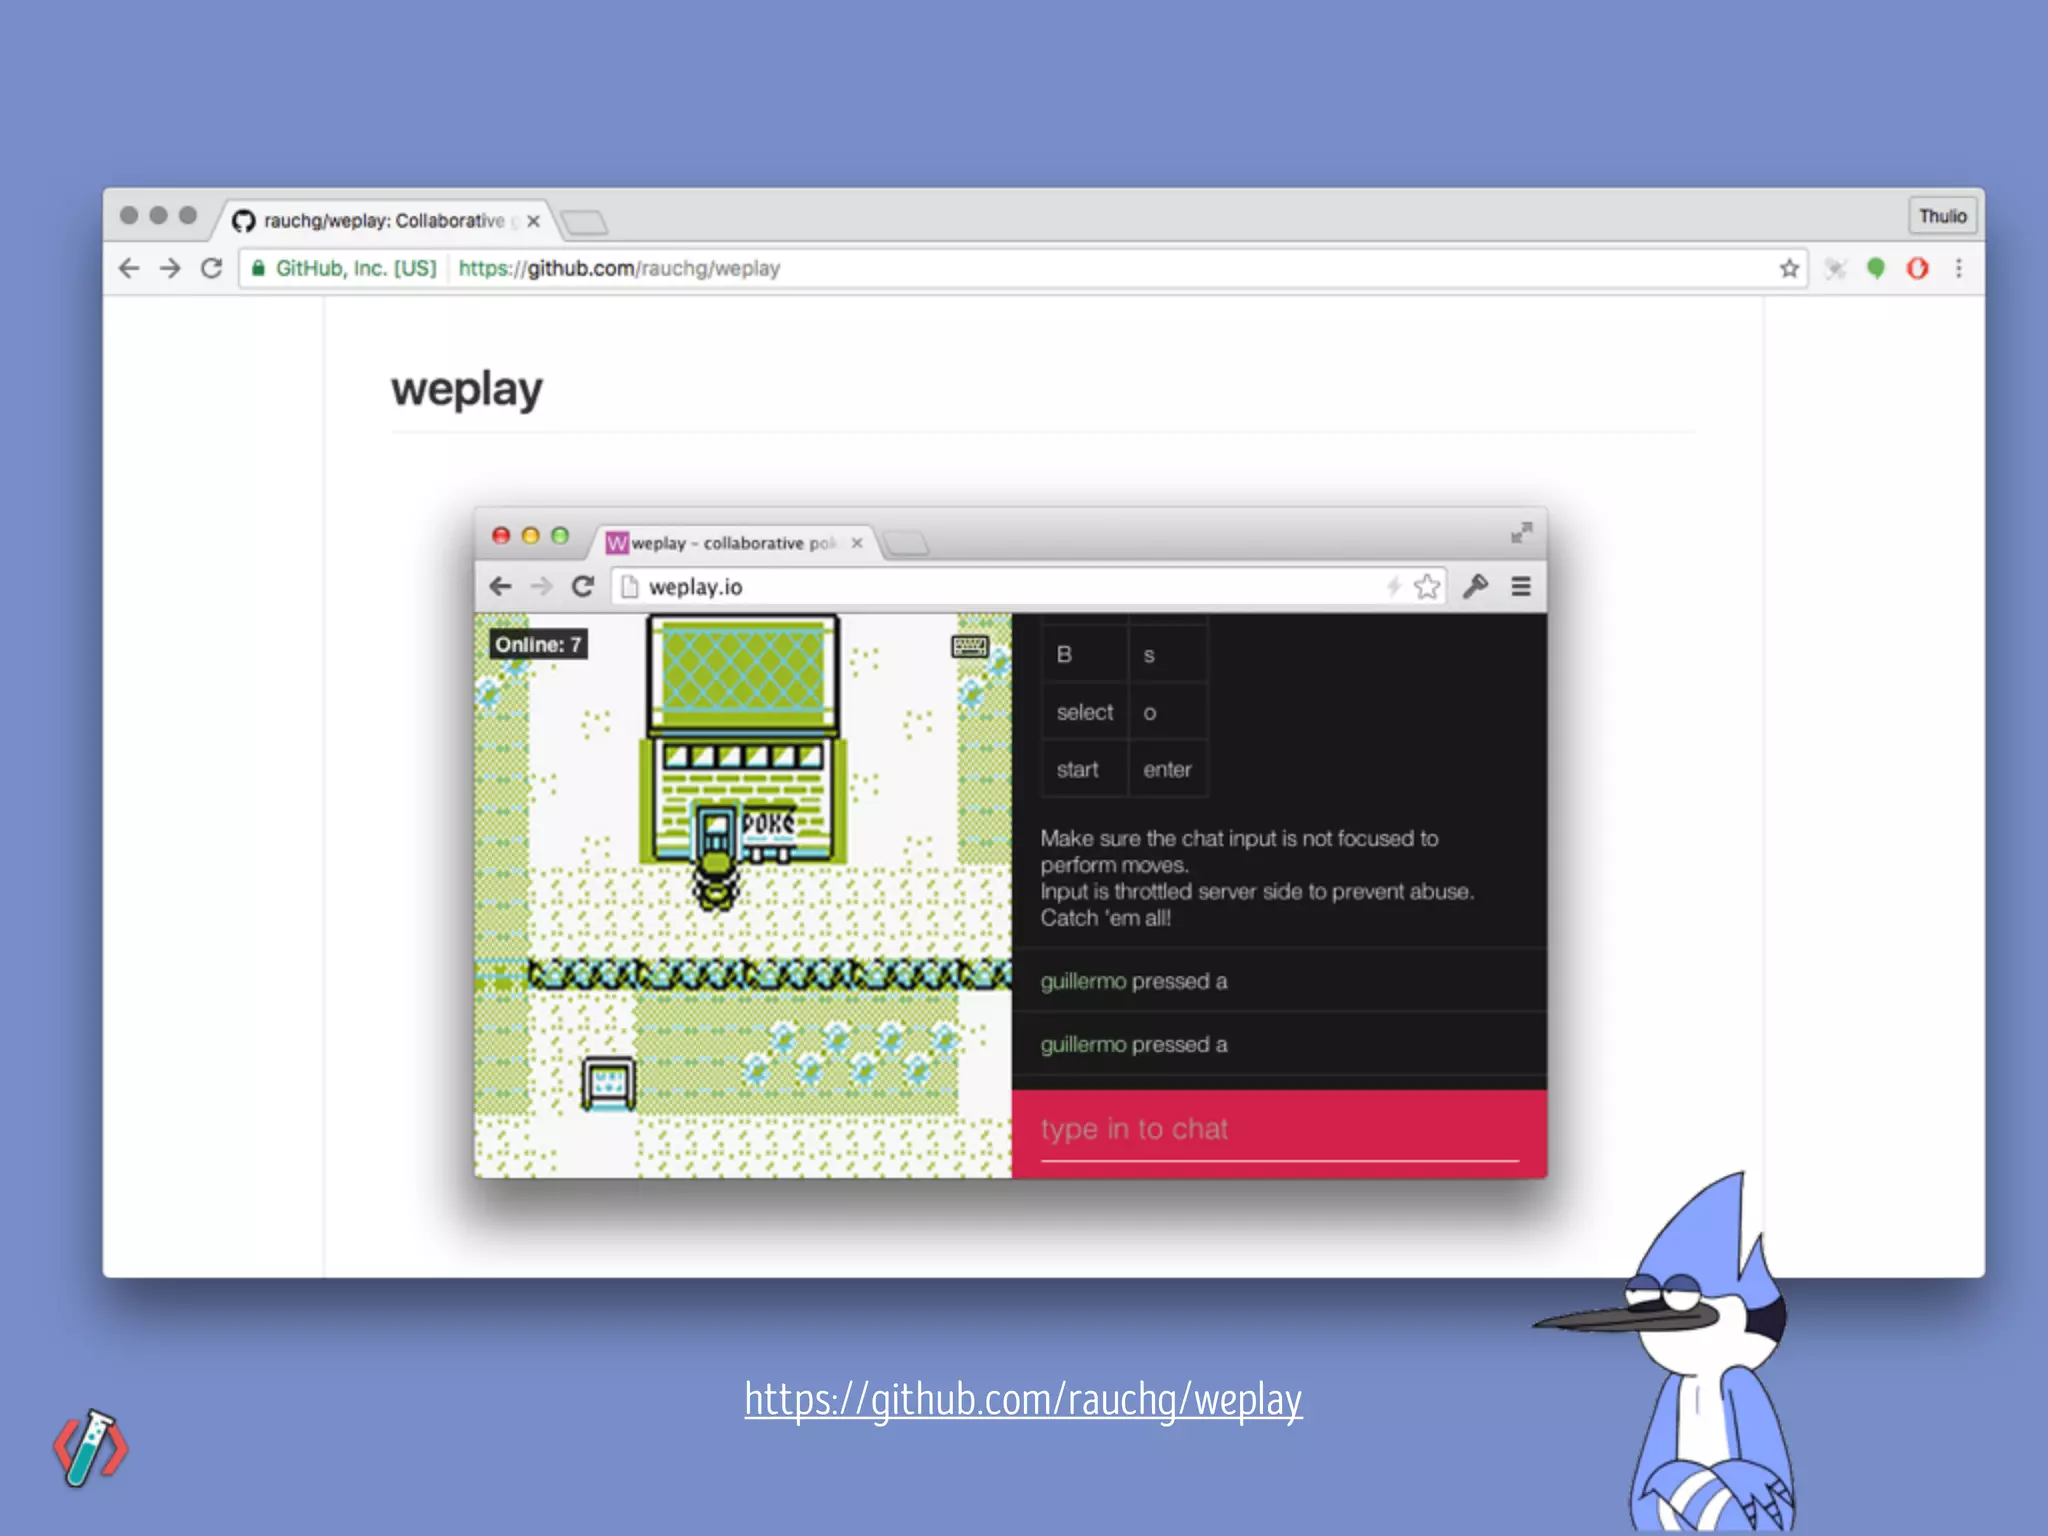Reload the weplay.io page

[x=583, y=586]
